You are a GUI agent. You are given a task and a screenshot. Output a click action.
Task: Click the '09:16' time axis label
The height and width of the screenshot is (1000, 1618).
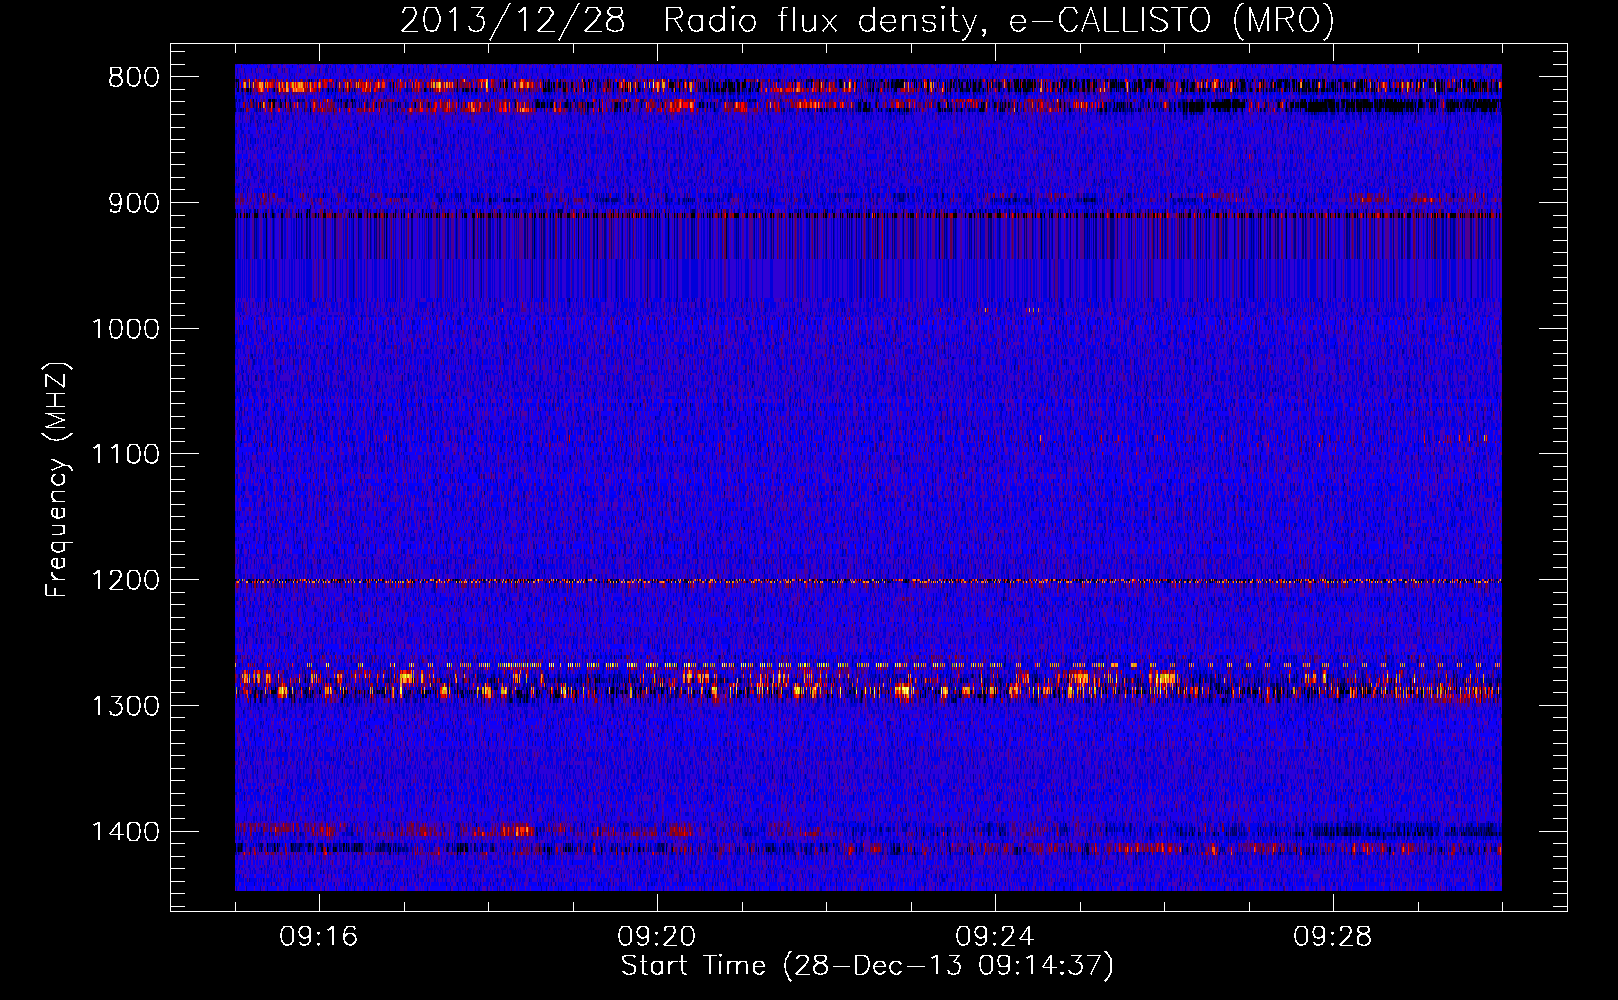tap(318, 937)
